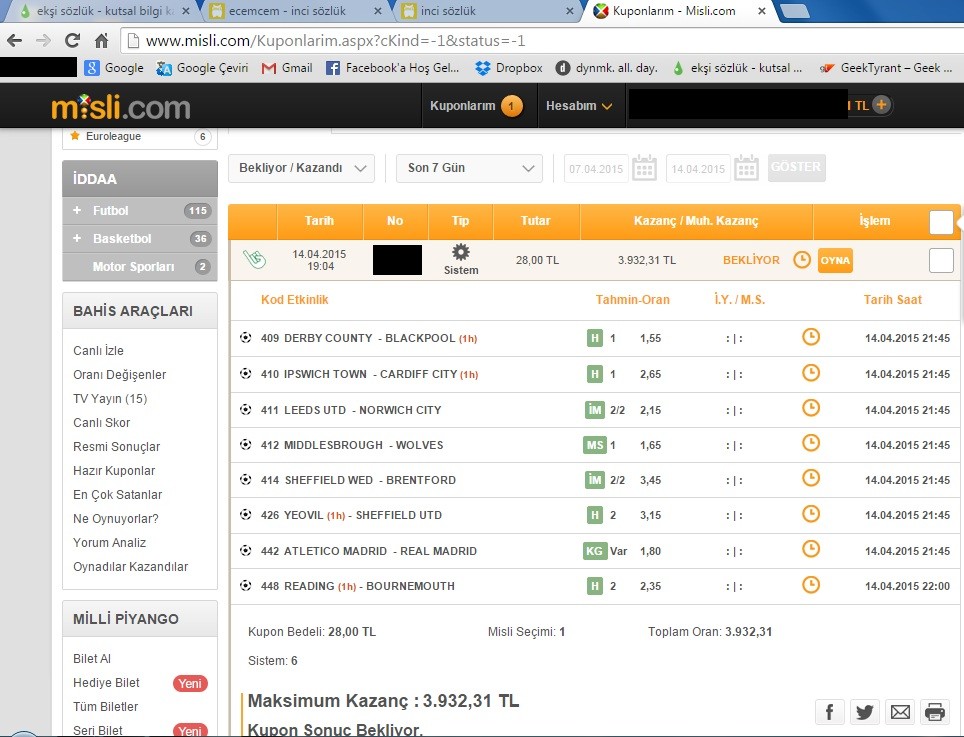
Task: Open the Oynadılar Kazandılar link
Action: [x=130, y=566]
